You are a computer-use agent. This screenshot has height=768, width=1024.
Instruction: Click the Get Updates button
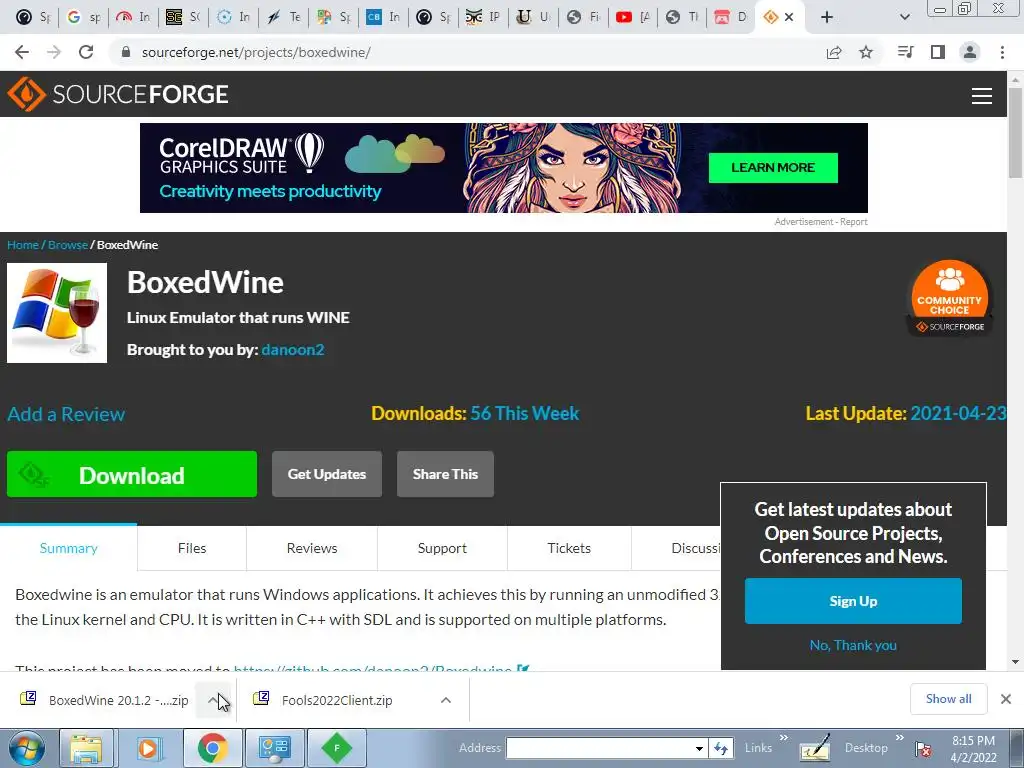coord(327,474)
